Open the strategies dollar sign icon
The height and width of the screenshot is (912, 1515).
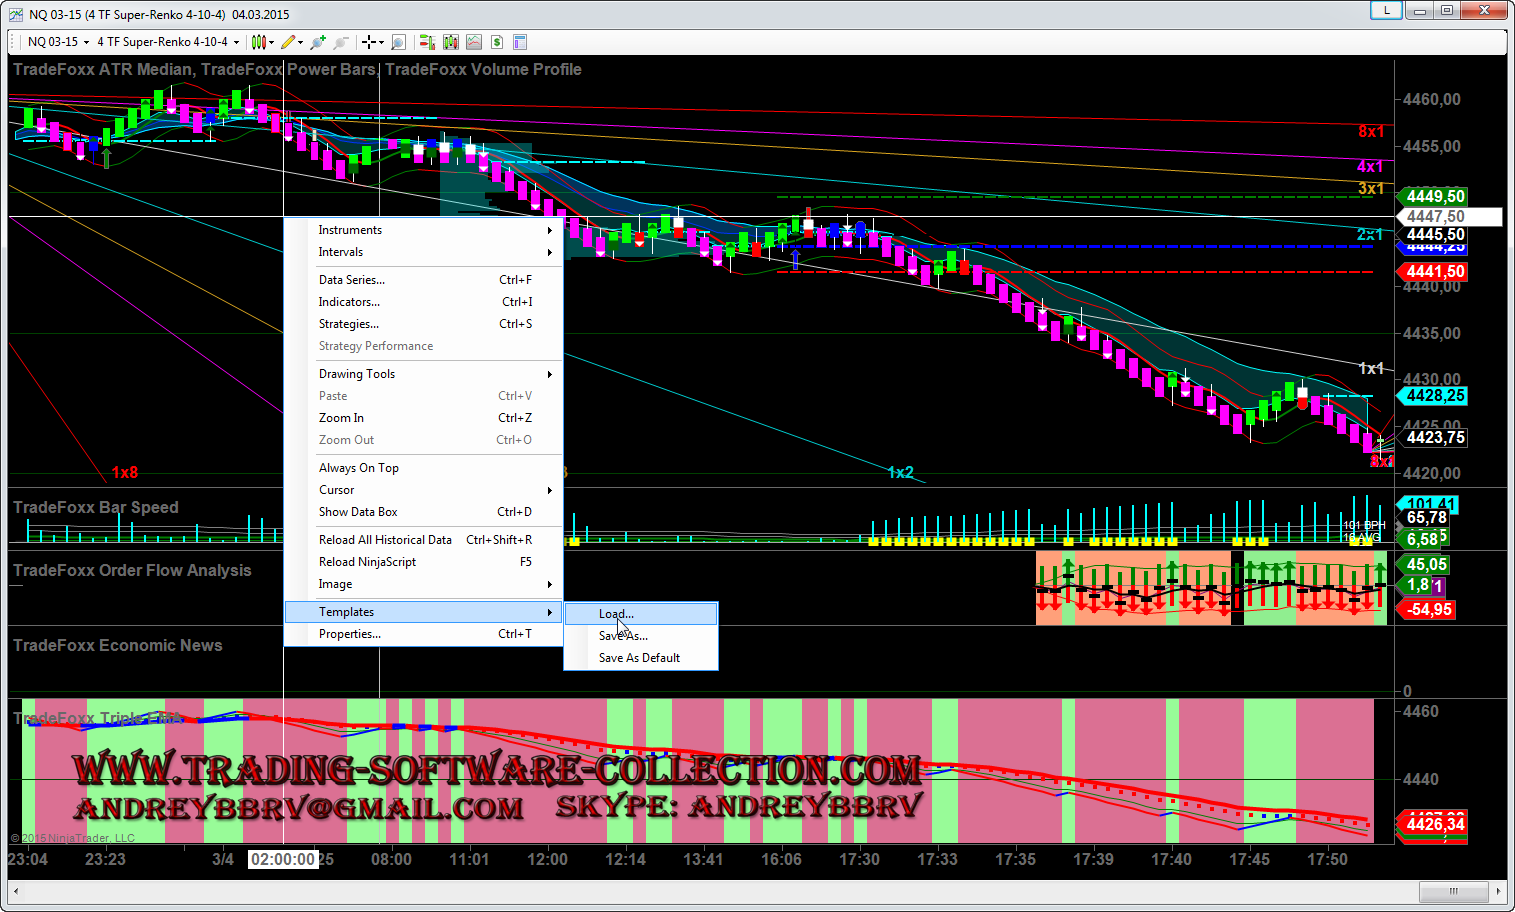pyautogui.click(x=497, y=42)
